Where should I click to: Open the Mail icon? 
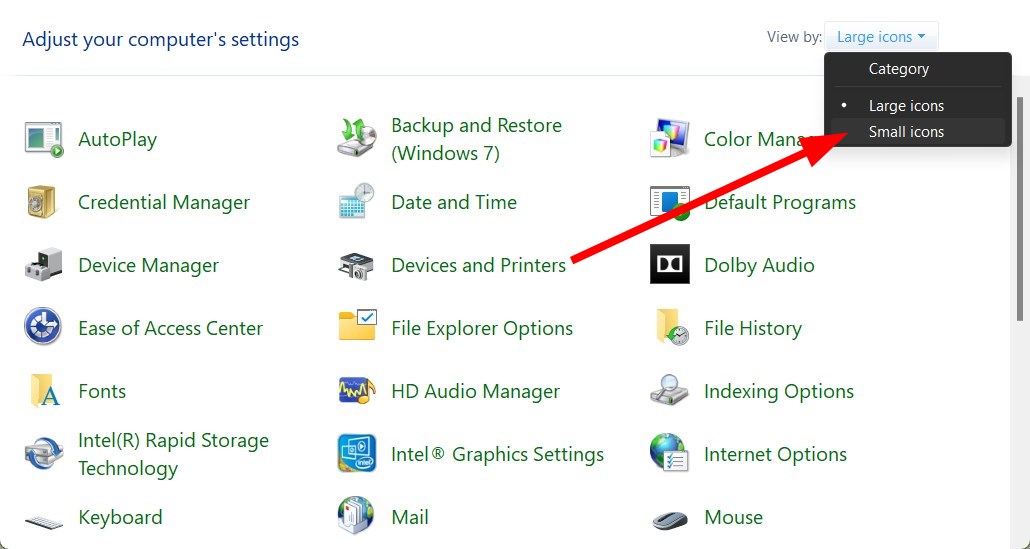point(356,516)
